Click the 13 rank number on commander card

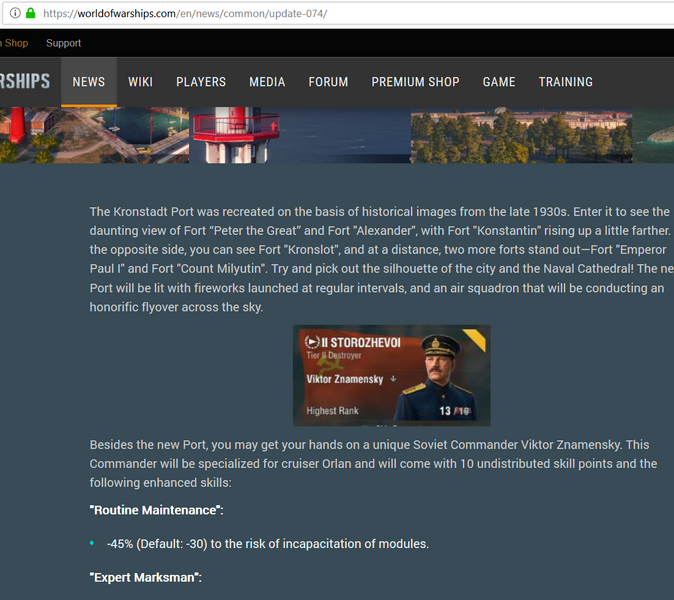pyautogui.click(x=446, y=411)
